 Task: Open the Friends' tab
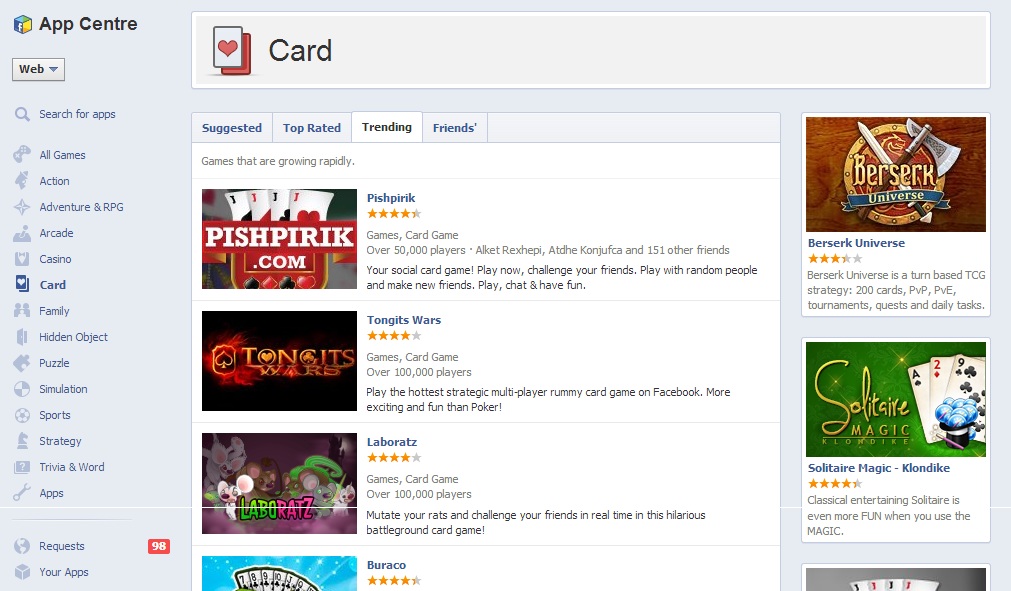point(455,128)
